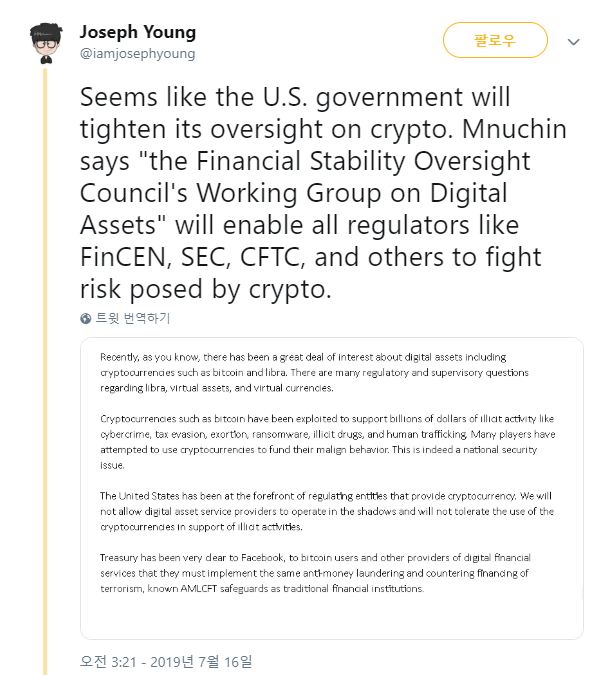
Task: Open the @iamjosephyoung handle link
Action: tap(137, 54)
